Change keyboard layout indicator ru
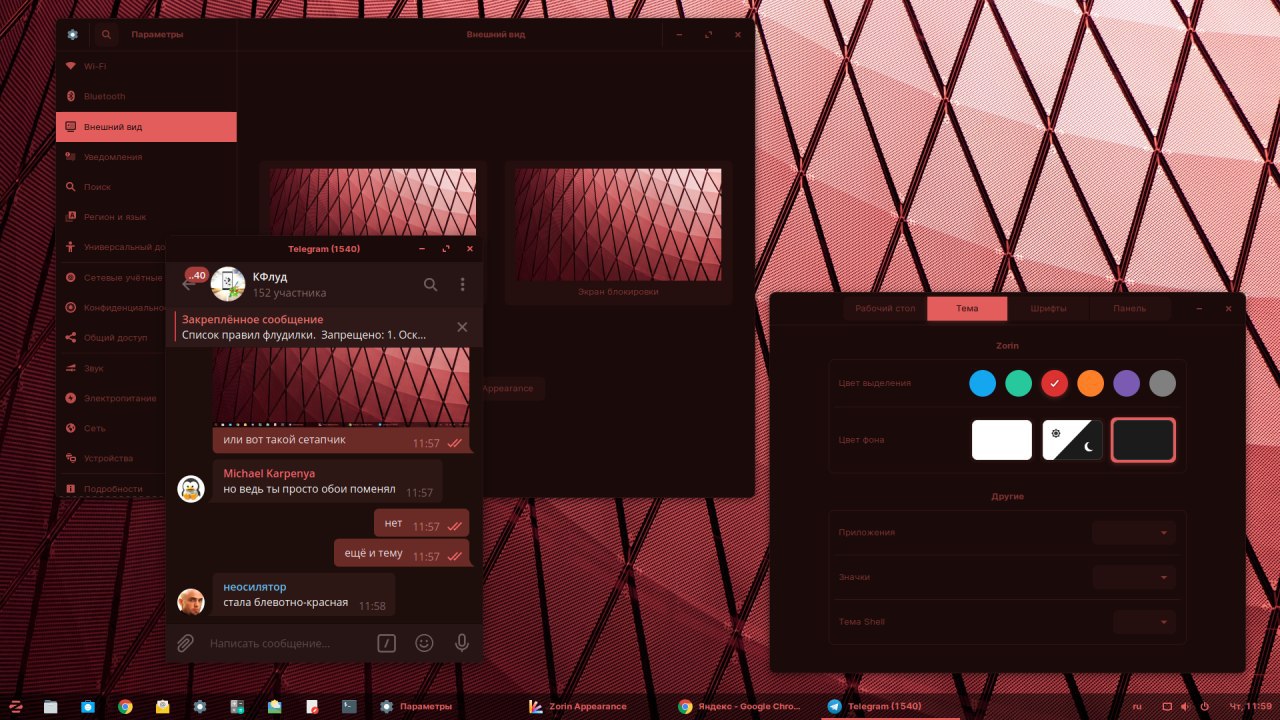1280x720 pixels. click(1136, 706)
